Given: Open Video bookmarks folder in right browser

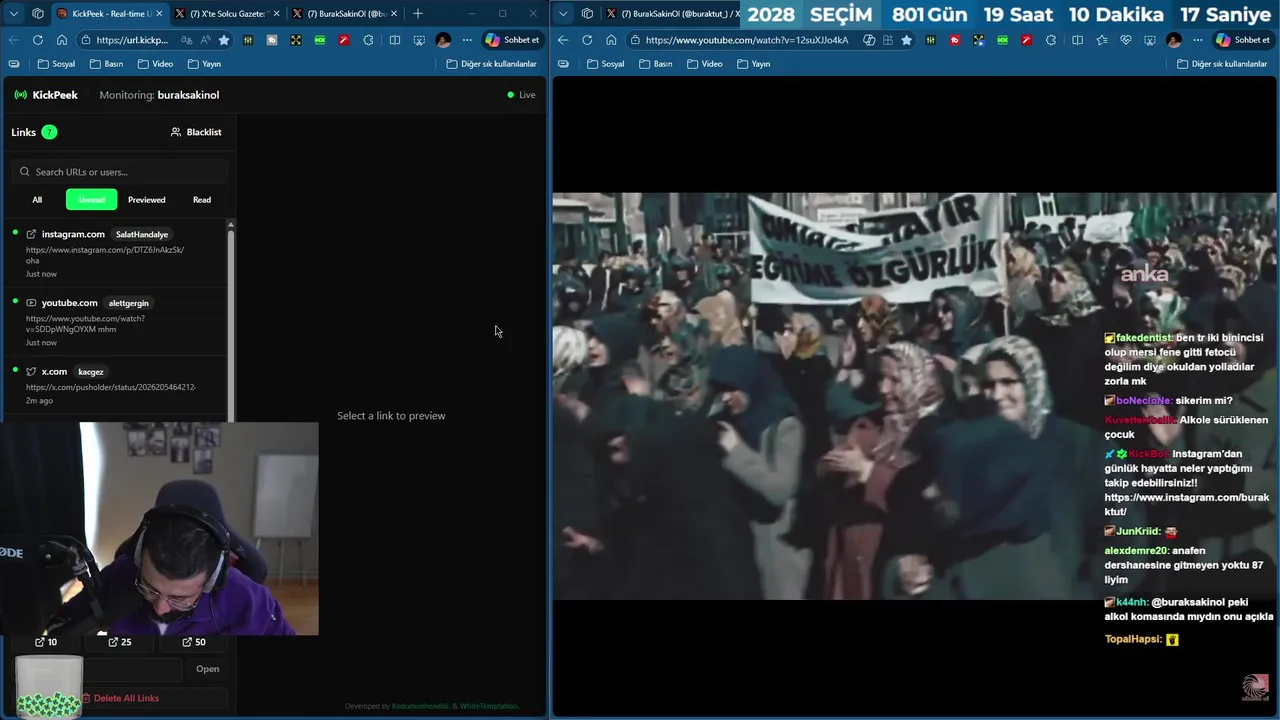Looking at the screenshot, I should pos(703,64).
